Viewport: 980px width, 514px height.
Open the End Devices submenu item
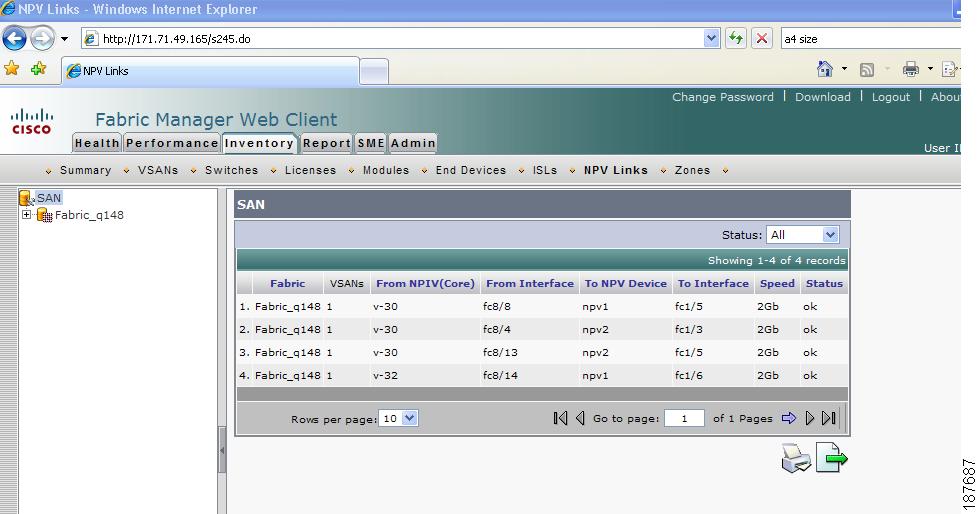click(471, 170)
